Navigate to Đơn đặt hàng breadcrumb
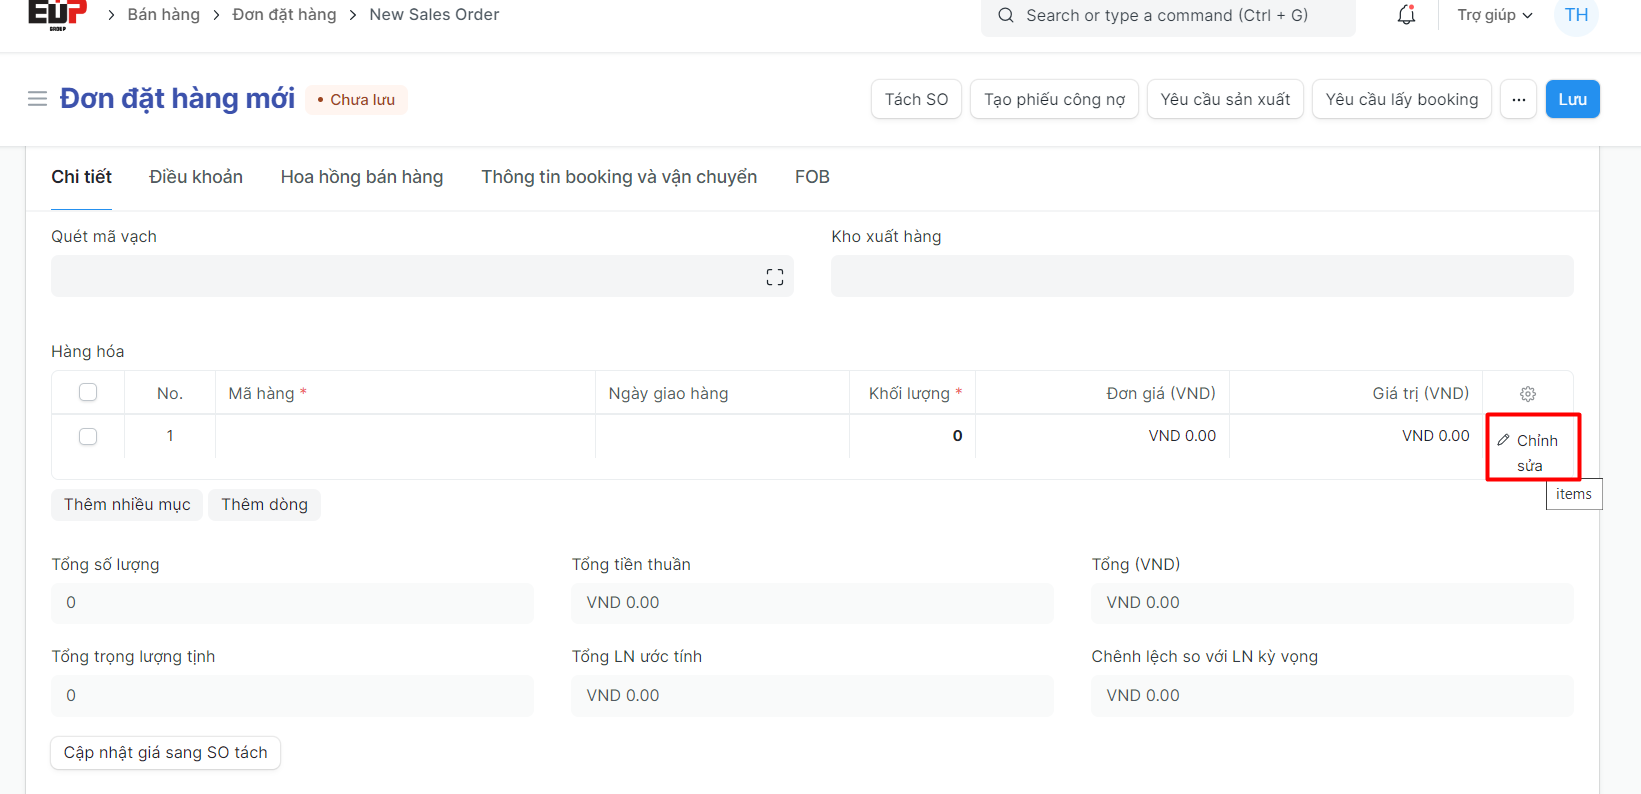The height and width of the screenshot is (794, 1641). point(284,15)
